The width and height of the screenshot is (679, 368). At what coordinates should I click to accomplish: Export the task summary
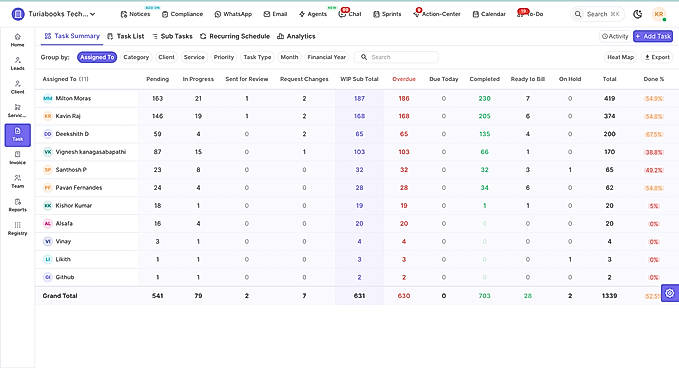(657, 57)
